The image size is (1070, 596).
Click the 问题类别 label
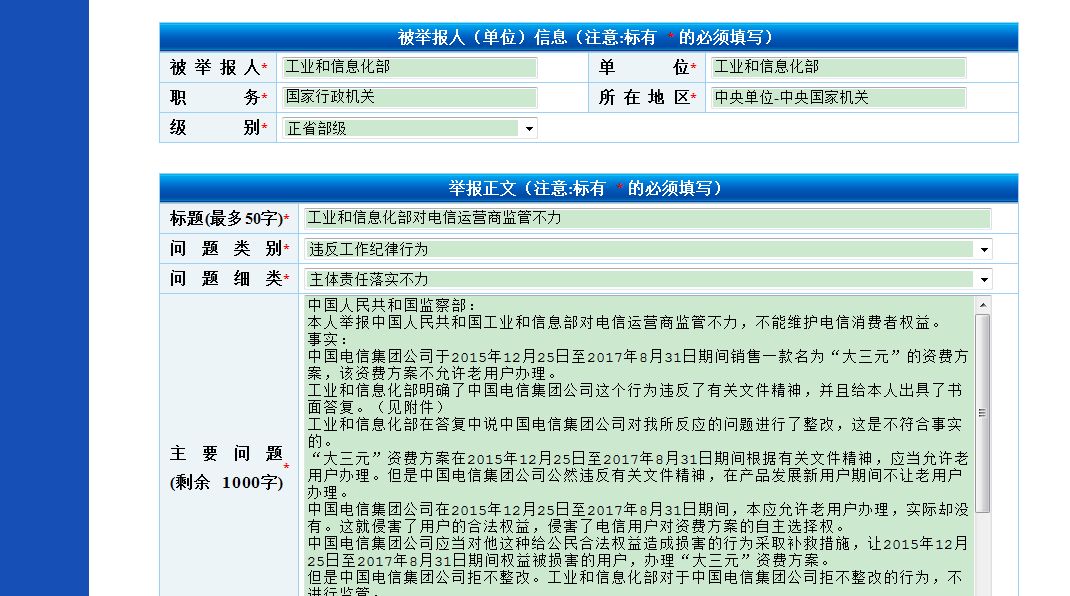(226, 249)
